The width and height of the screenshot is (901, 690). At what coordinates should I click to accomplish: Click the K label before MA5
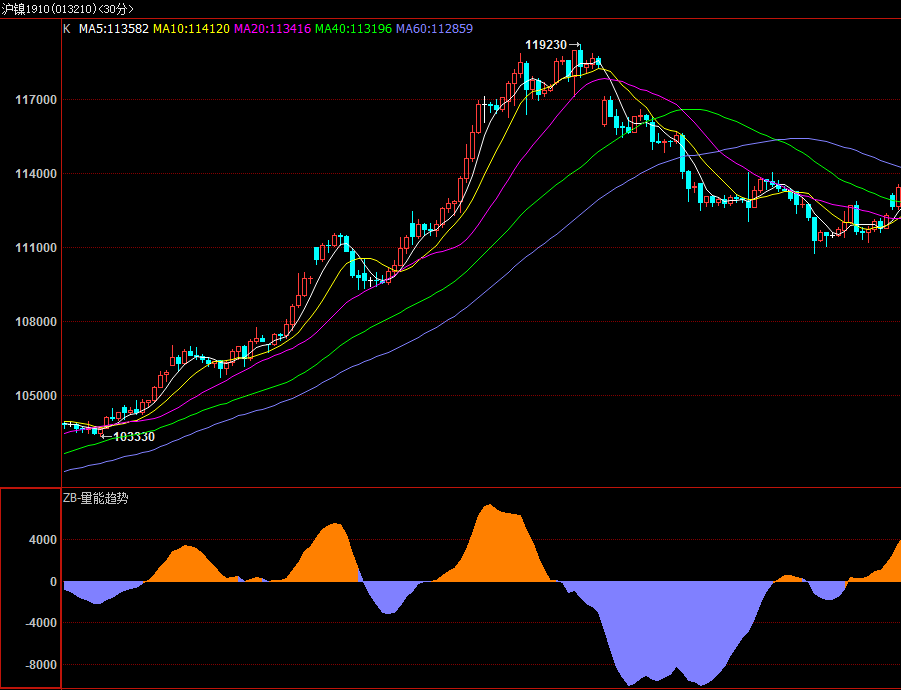click(x=67, y=29)
